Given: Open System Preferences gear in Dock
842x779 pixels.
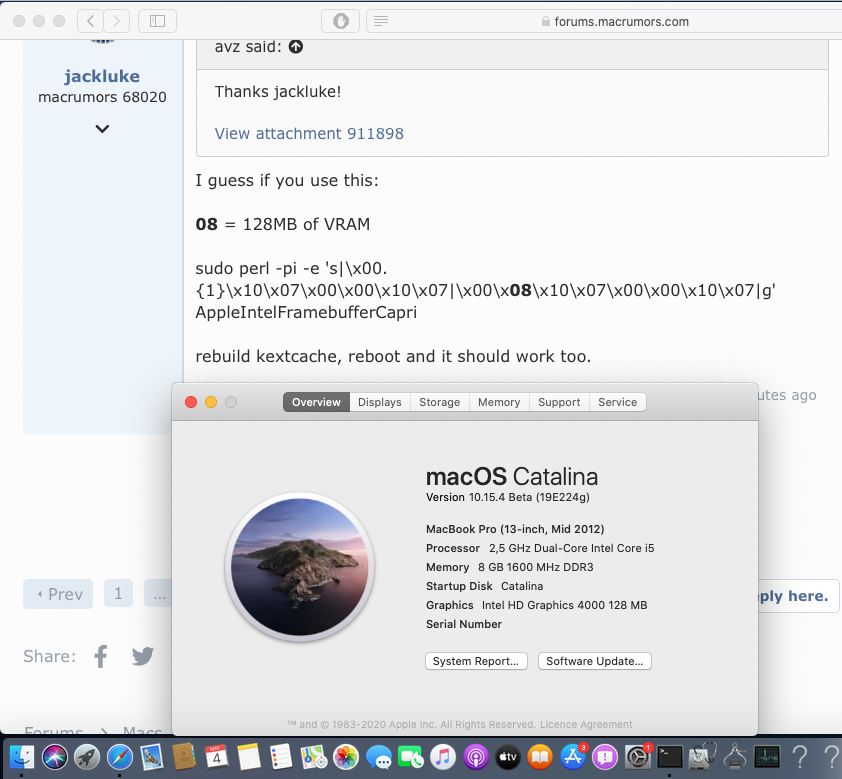Looking at the screenshot, I should tap(637, 757).
